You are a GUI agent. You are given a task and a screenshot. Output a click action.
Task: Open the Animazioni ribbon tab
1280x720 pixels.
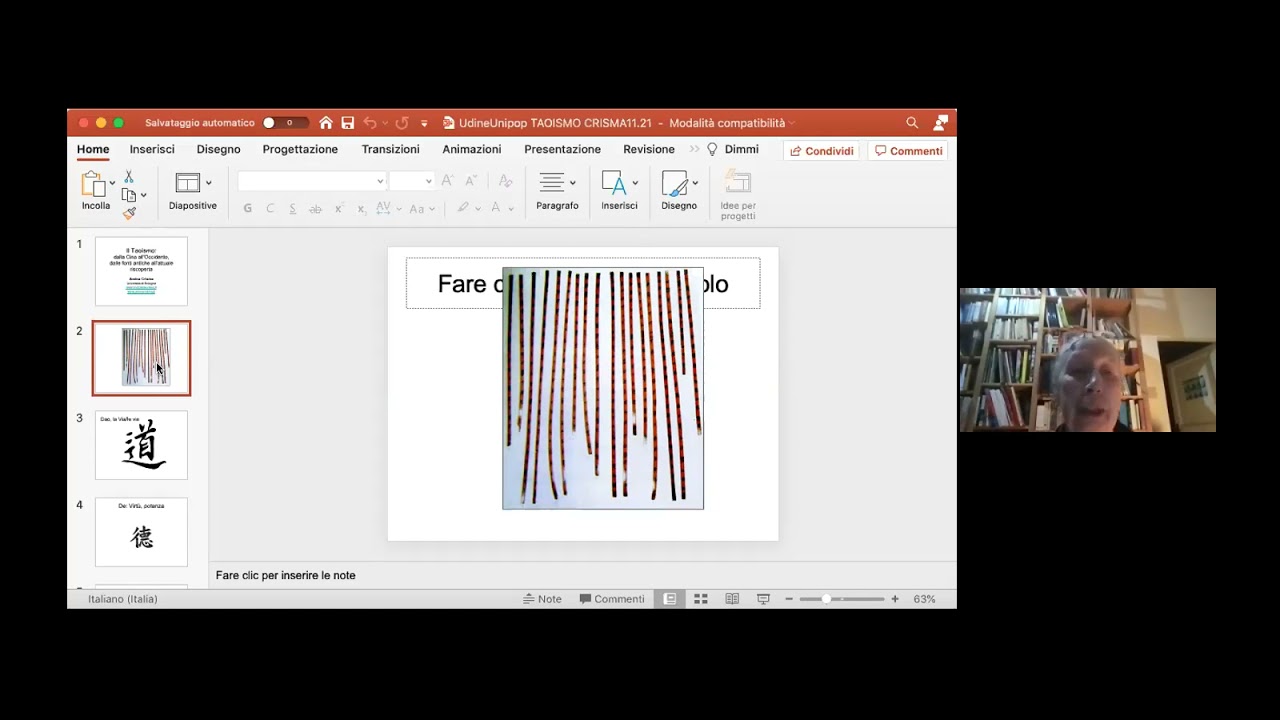coord(472,149)
